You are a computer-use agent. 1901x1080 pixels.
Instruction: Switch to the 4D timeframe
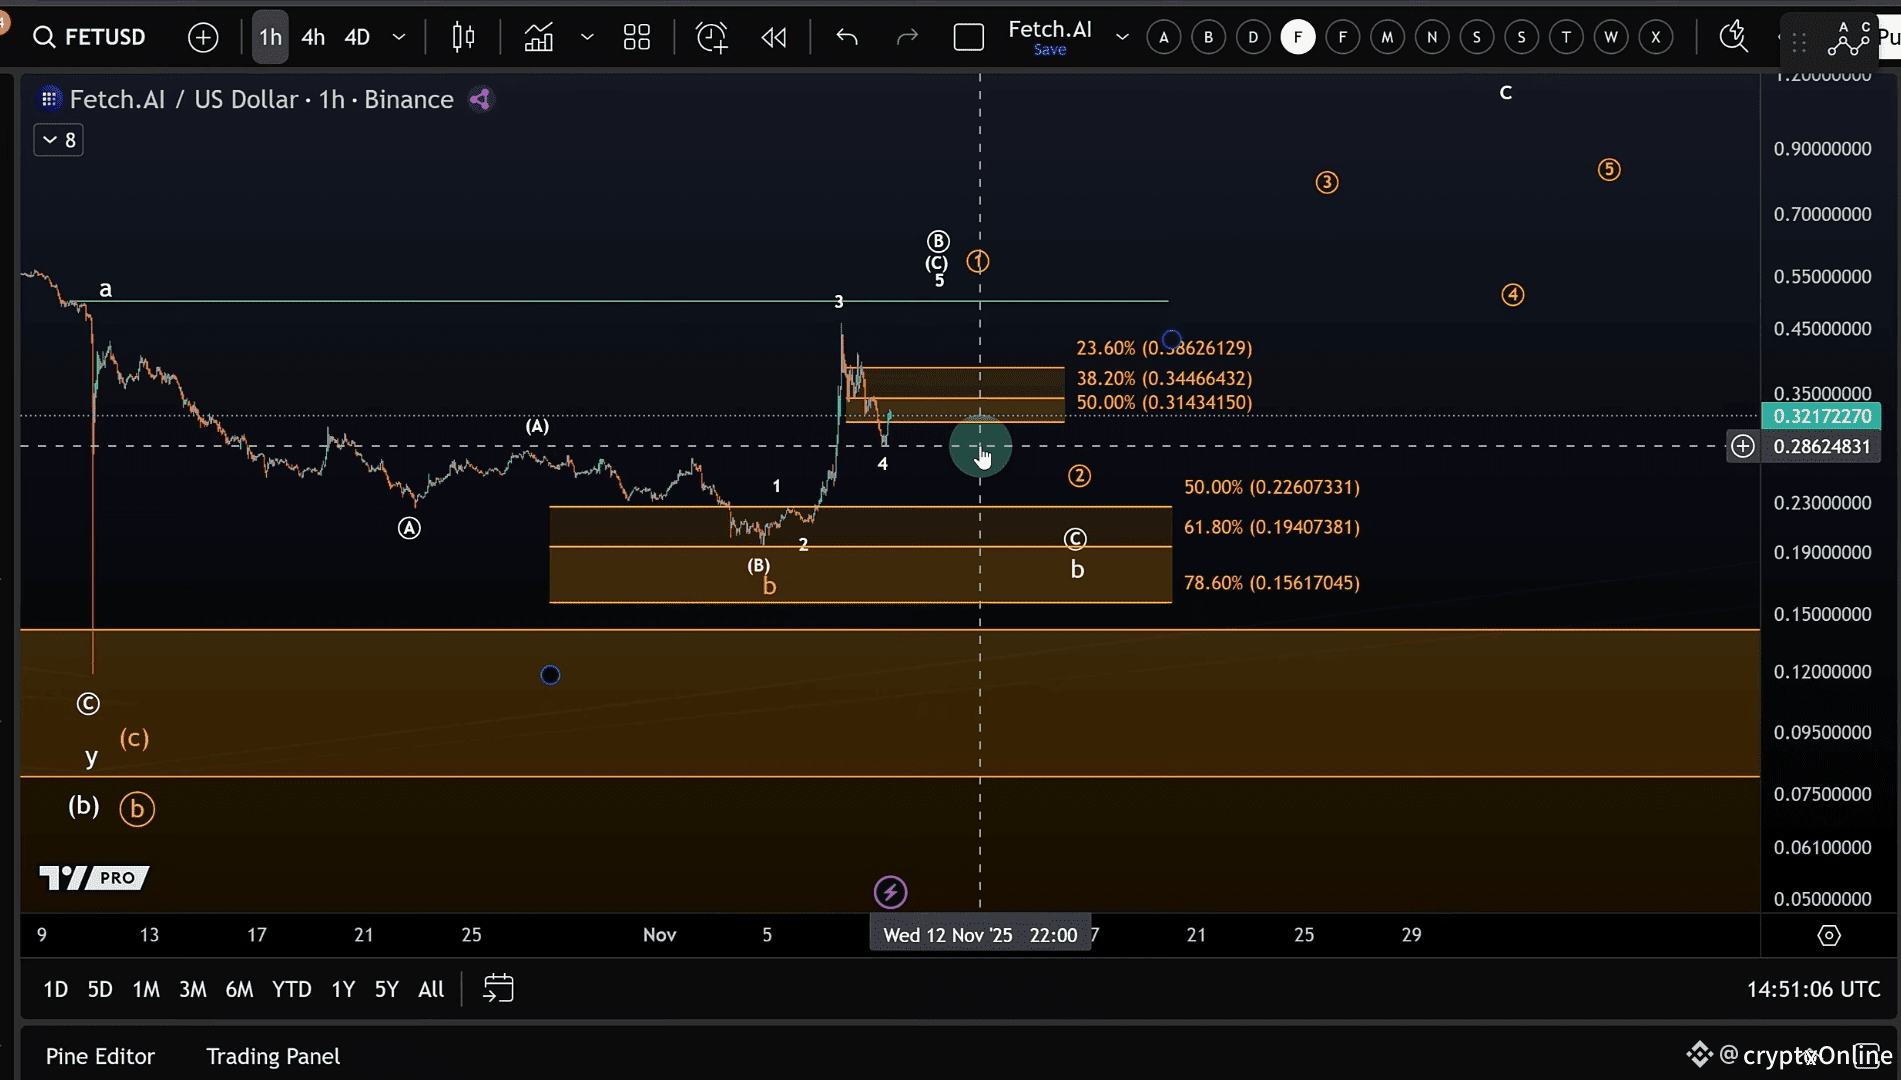click(357, 38)
